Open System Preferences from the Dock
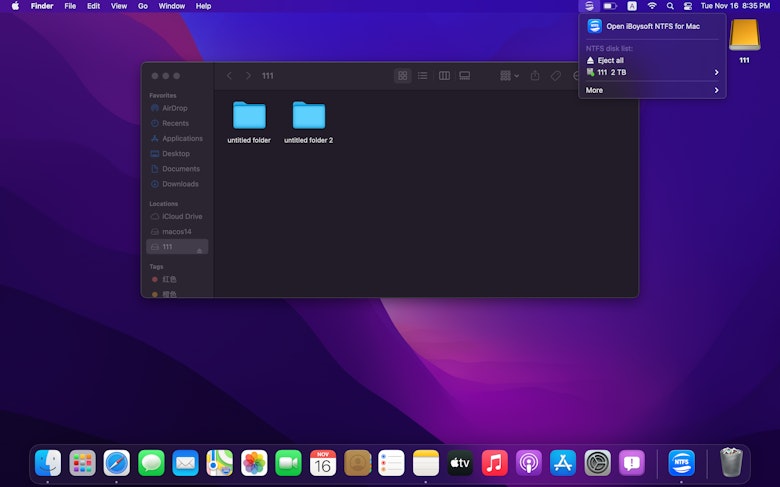This screenshot has height=487, width=780. pyautogui.click(x=597, y=463)
